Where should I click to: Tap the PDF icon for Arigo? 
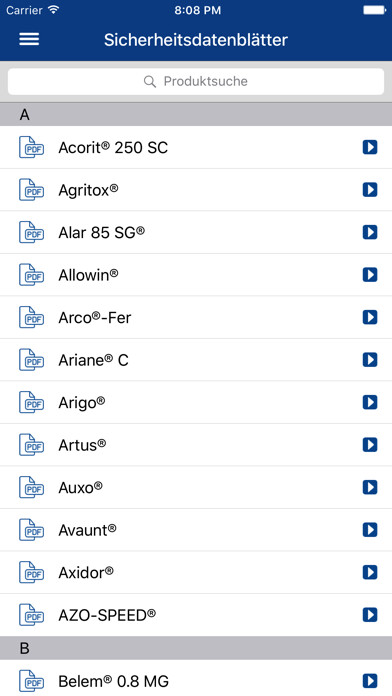tap(32, 402)
